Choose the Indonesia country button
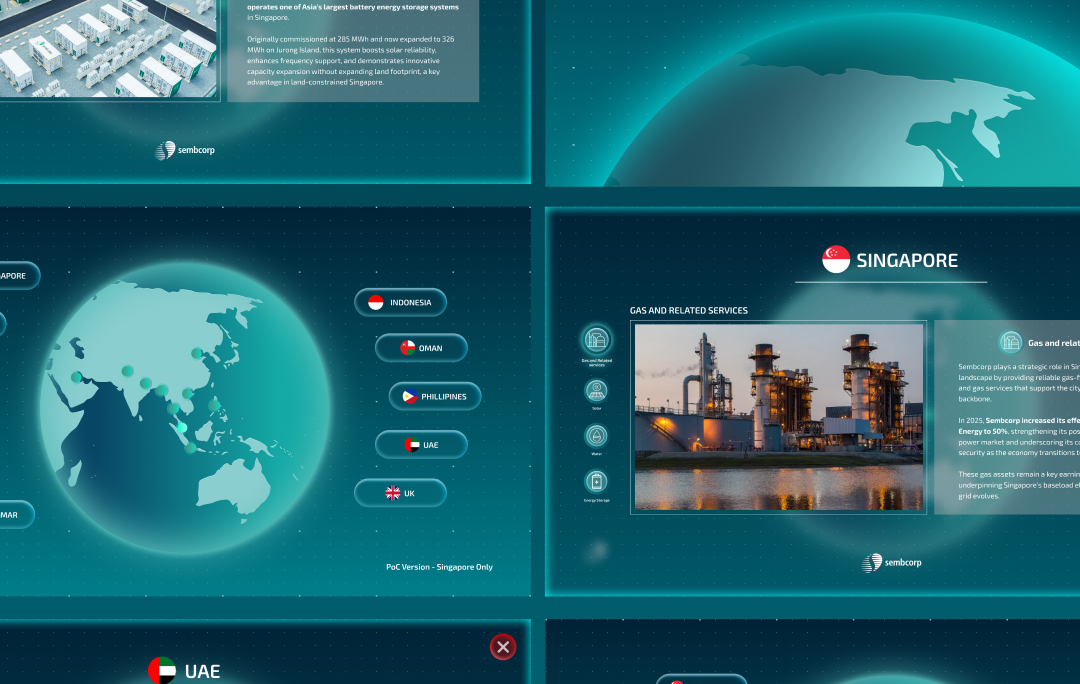 tap(400, 302)
